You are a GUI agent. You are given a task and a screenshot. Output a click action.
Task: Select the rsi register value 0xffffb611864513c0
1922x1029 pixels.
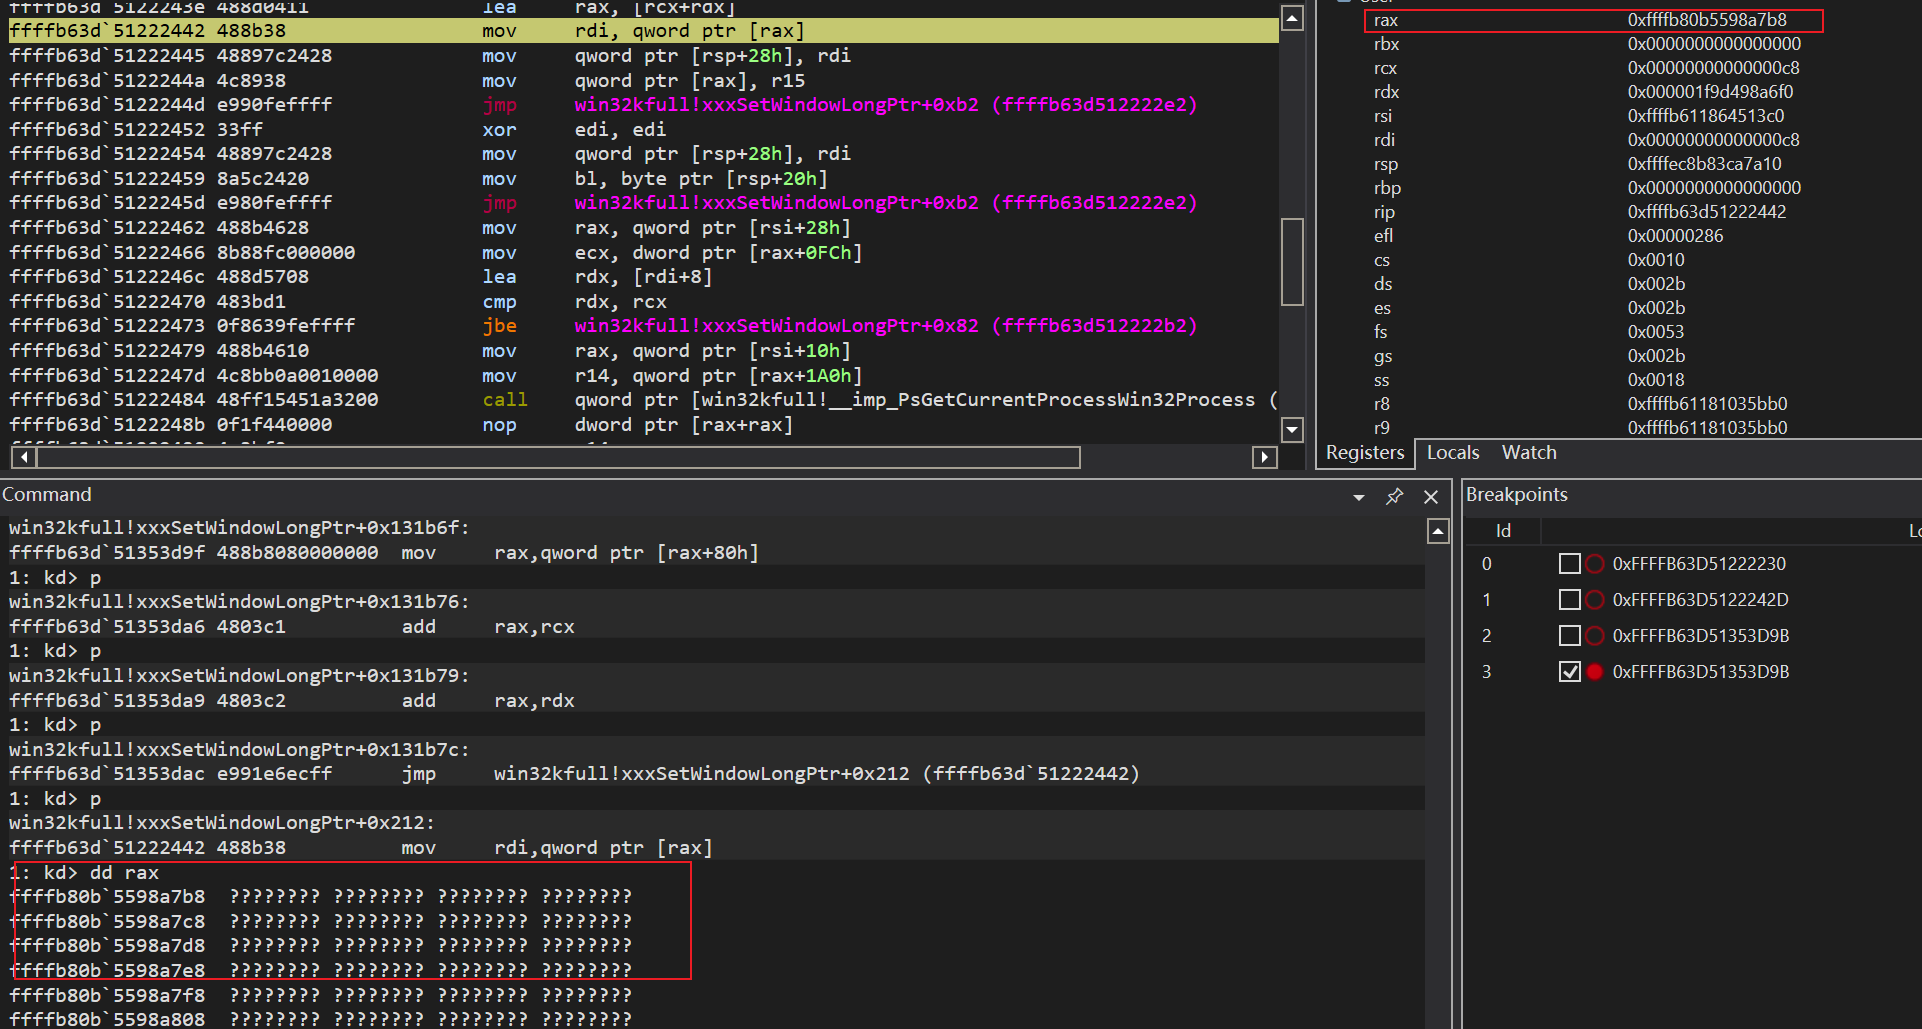point(1705,116)
